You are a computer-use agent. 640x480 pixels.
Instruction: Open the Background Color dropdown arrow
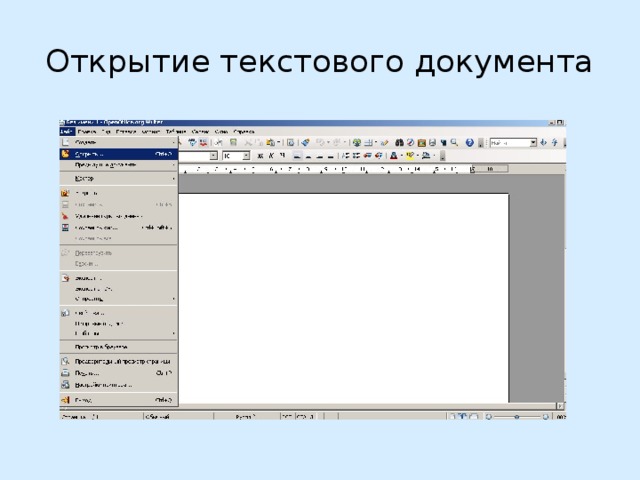(434, 156)
